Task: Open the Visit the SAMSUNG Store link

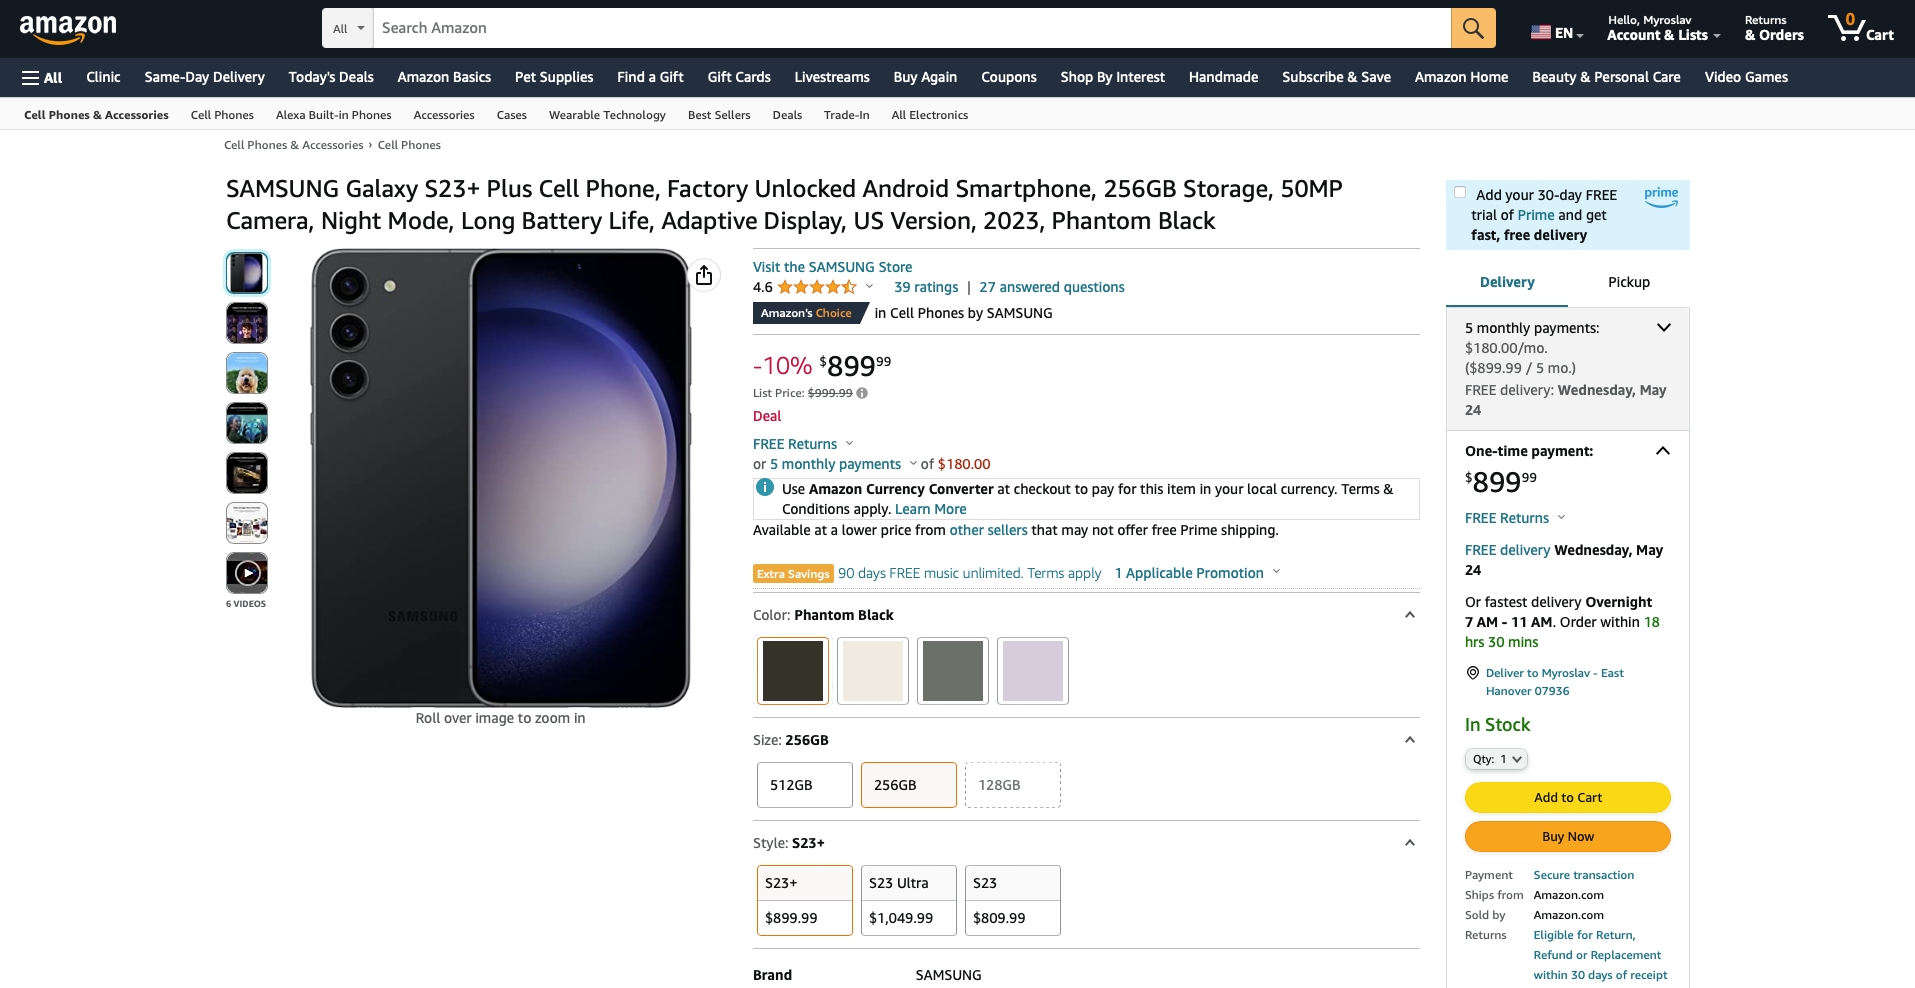Action: click(x=832, y=267)
